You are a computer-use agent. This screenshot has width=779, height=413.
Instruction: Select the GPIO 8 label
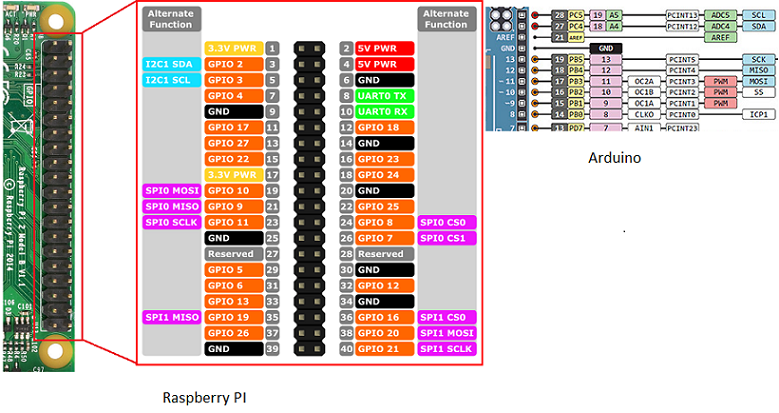pyautogui.click(x=385, y=222)
